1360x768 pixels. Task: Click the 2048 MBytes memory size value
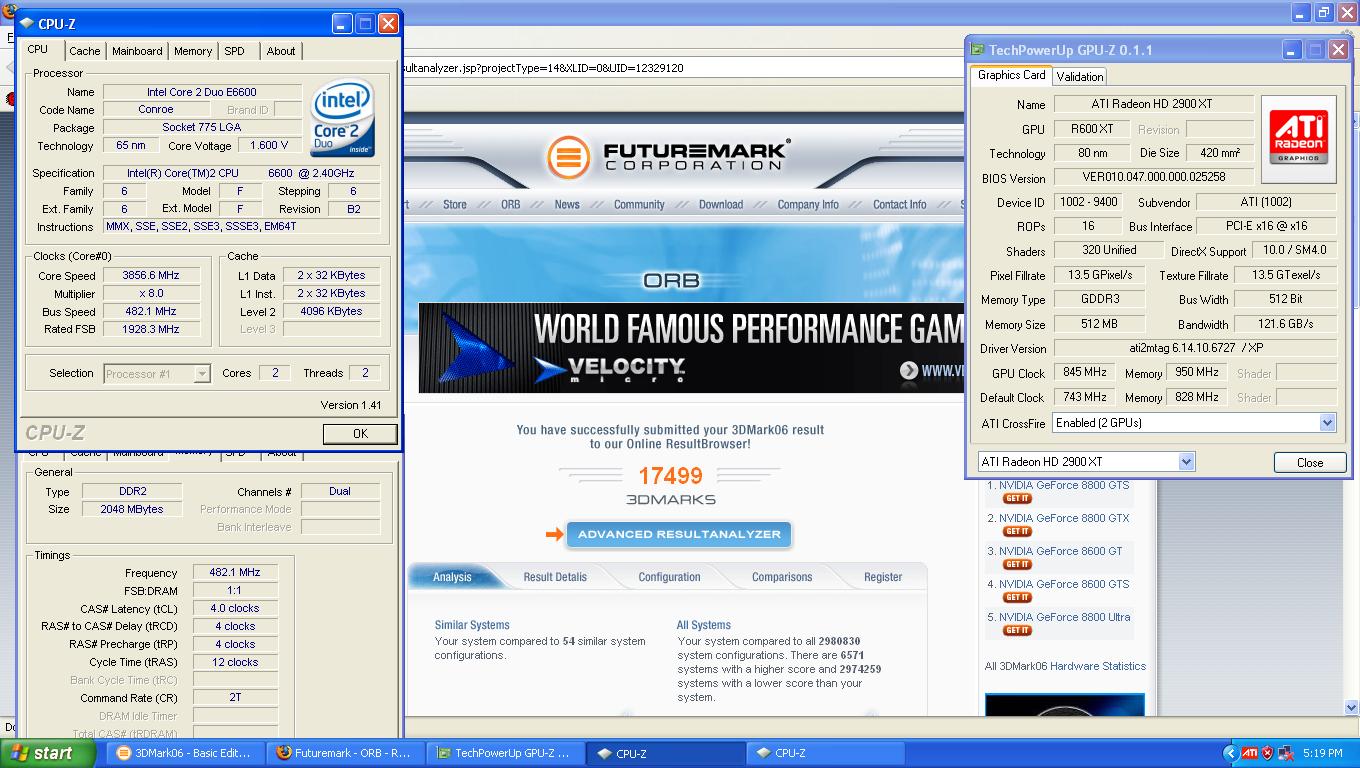click(131, 509)
